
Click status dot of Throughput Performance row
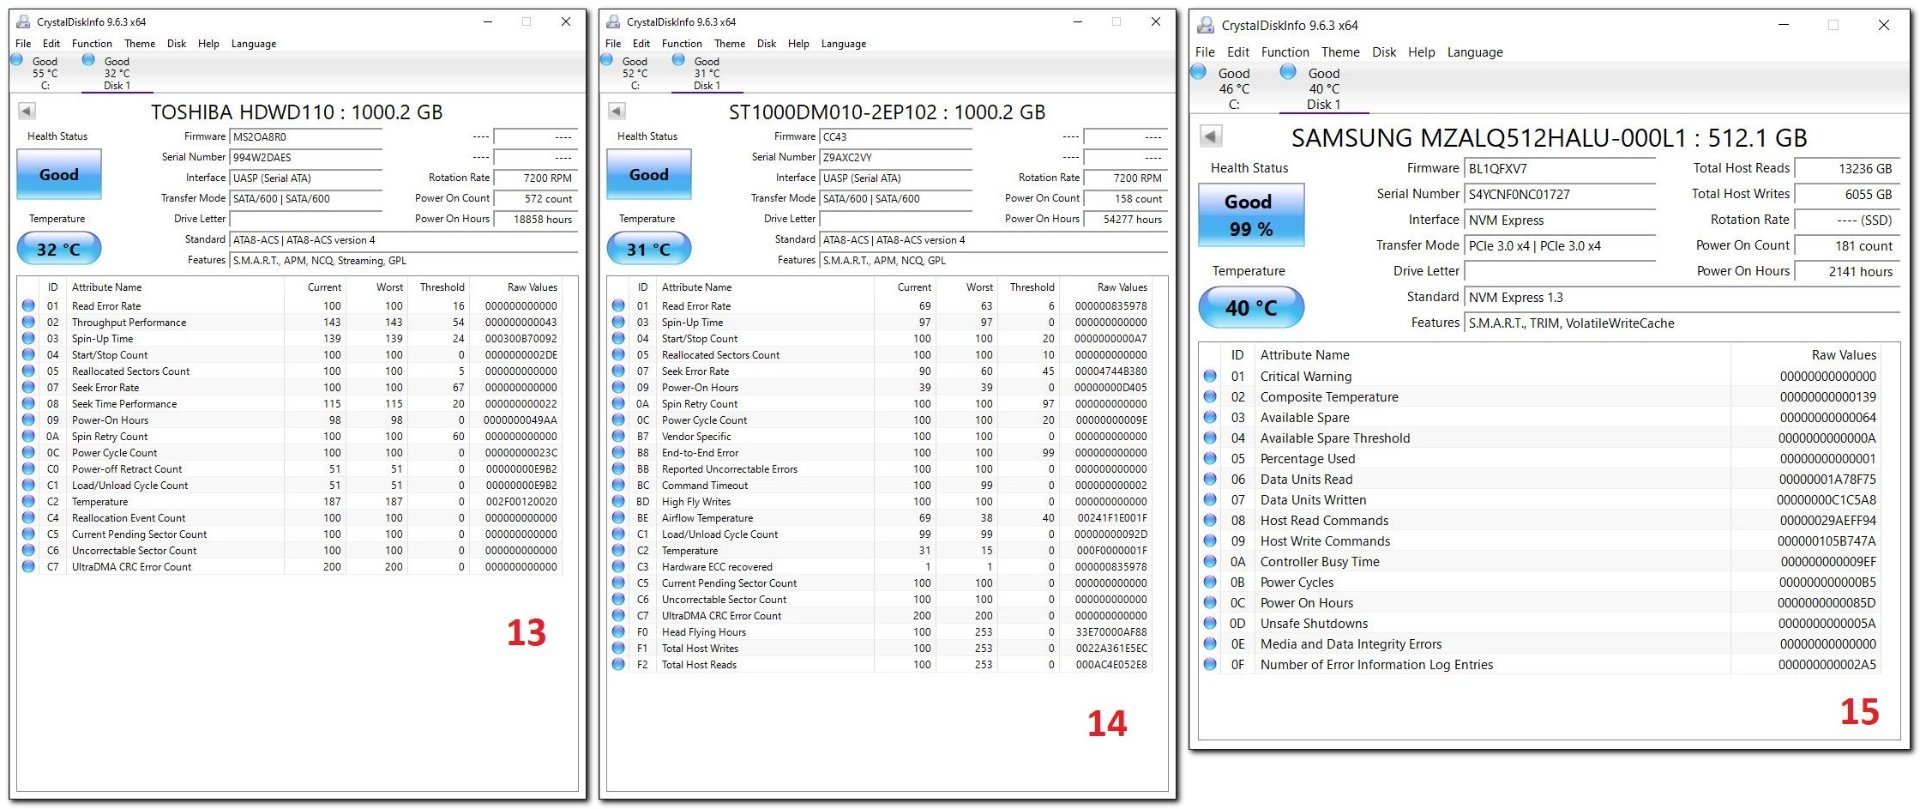28,322
